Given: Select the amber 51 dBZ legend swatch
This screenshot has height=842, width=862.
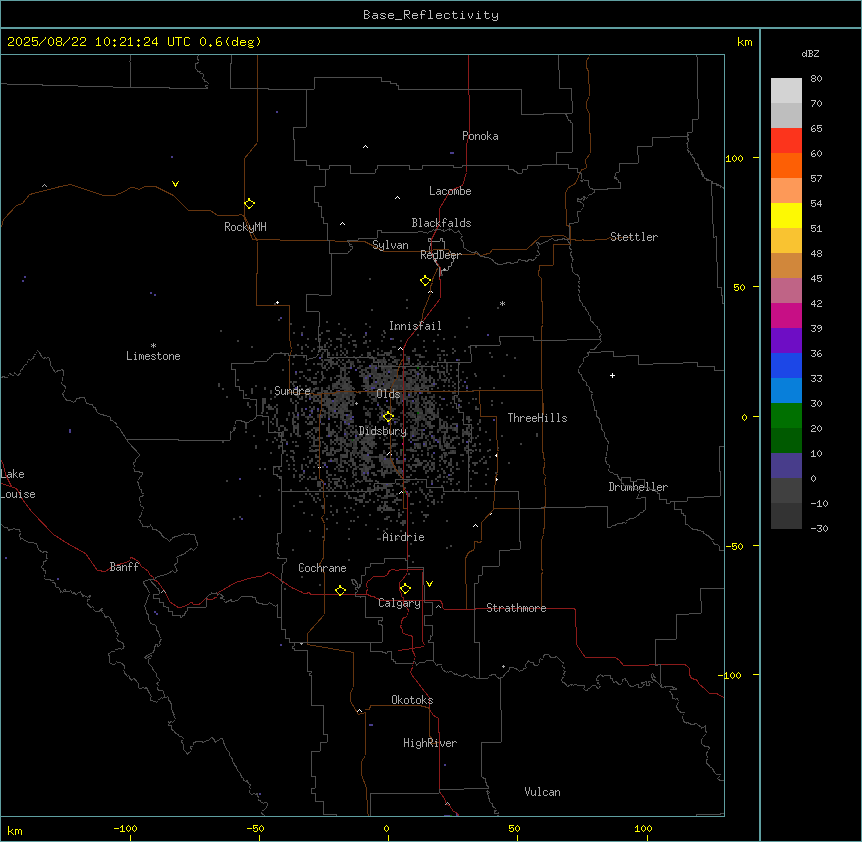Looking at the screenshot, I should [x=786, y=240].
